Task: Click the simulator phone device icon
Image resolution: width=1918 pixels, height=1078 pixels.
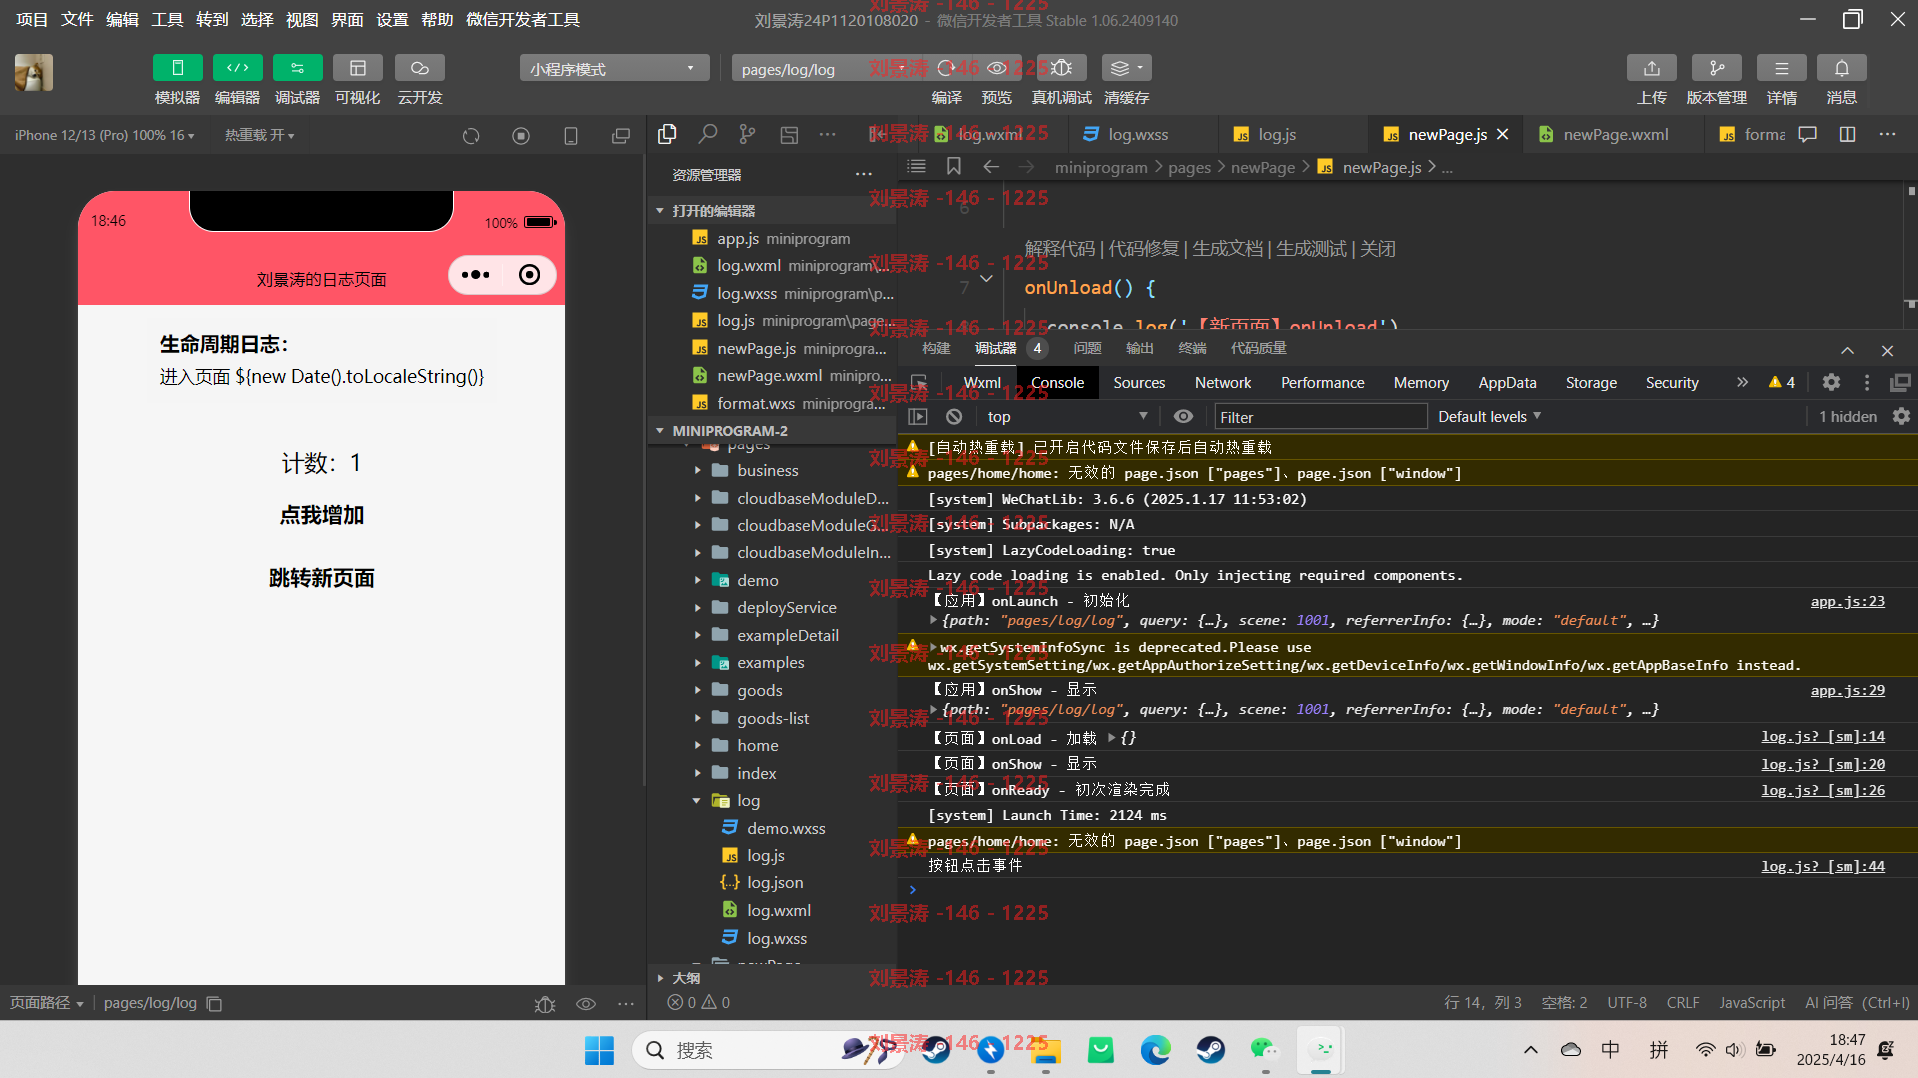Action: coord(571,136)
